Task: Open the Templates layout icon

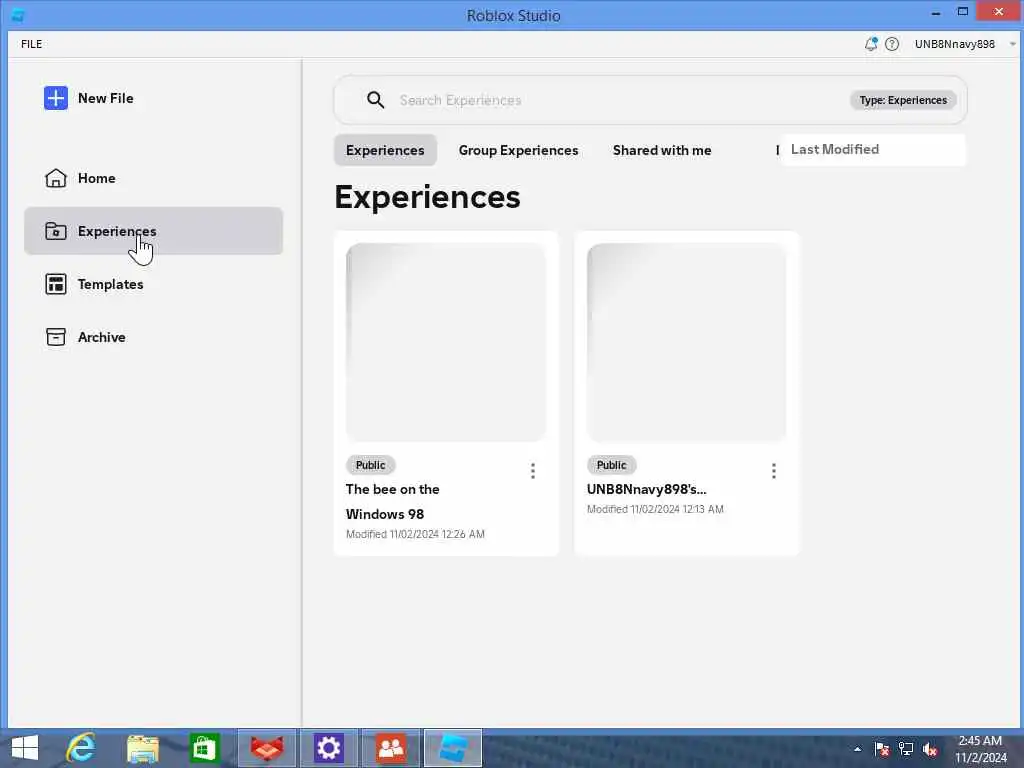Action: point(56,284)
